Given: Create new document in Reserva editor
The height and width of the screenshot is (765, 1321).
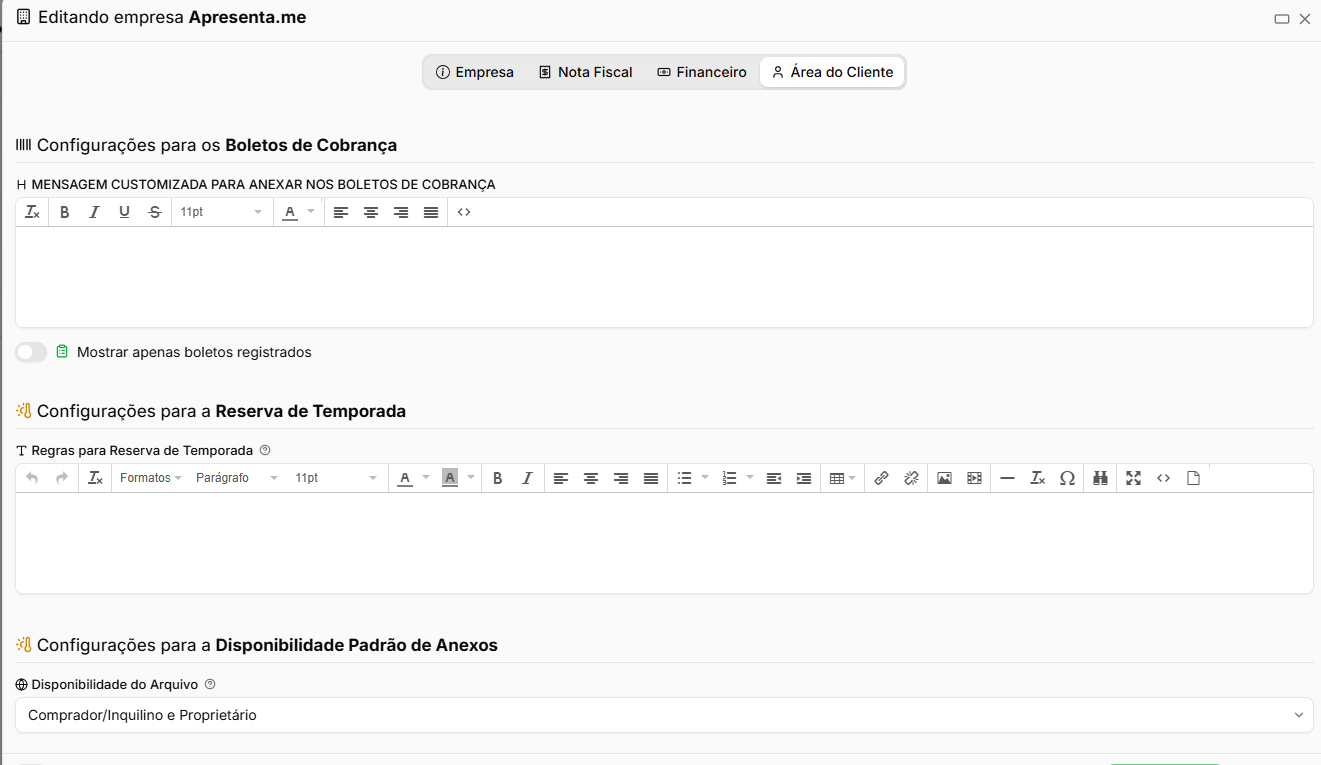Looking at the screenshot, I should pyautogui.click(x=1193, y=478).
